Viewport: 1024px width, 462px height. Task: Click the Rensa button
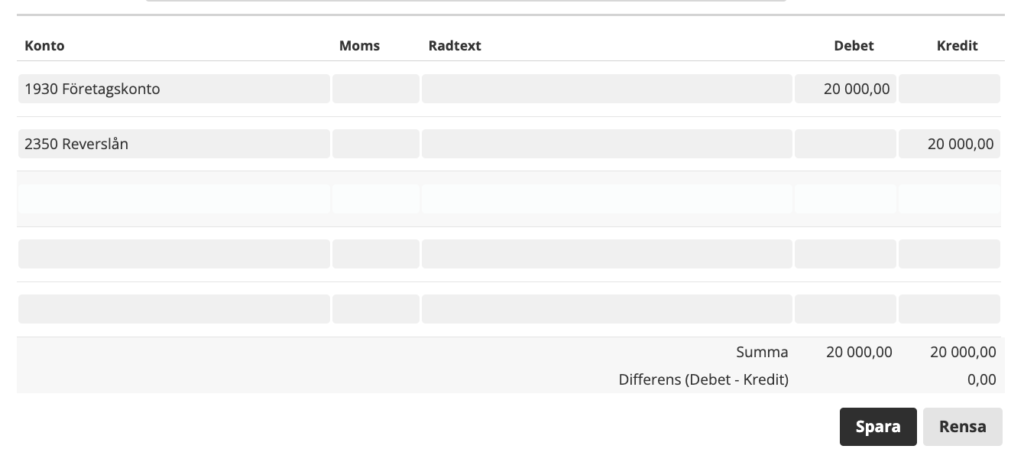[962, 426]
